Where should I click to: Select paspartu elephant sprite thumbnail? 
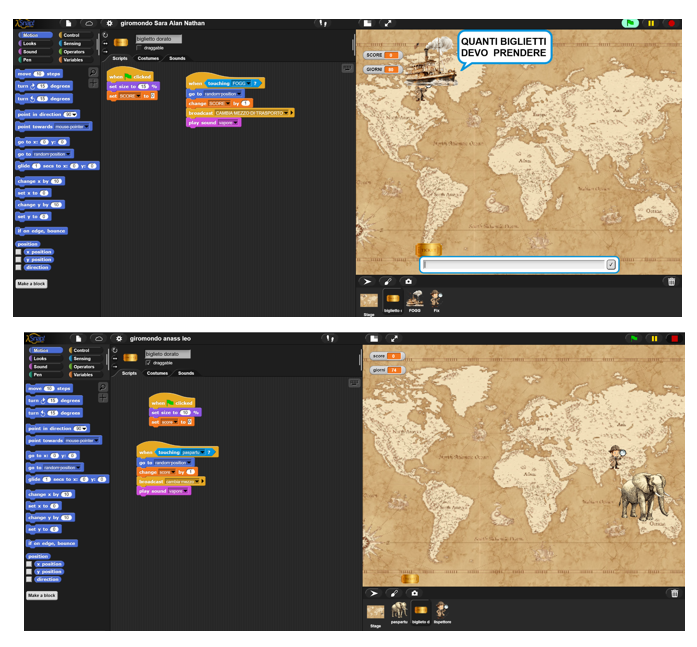coord(399,612)
